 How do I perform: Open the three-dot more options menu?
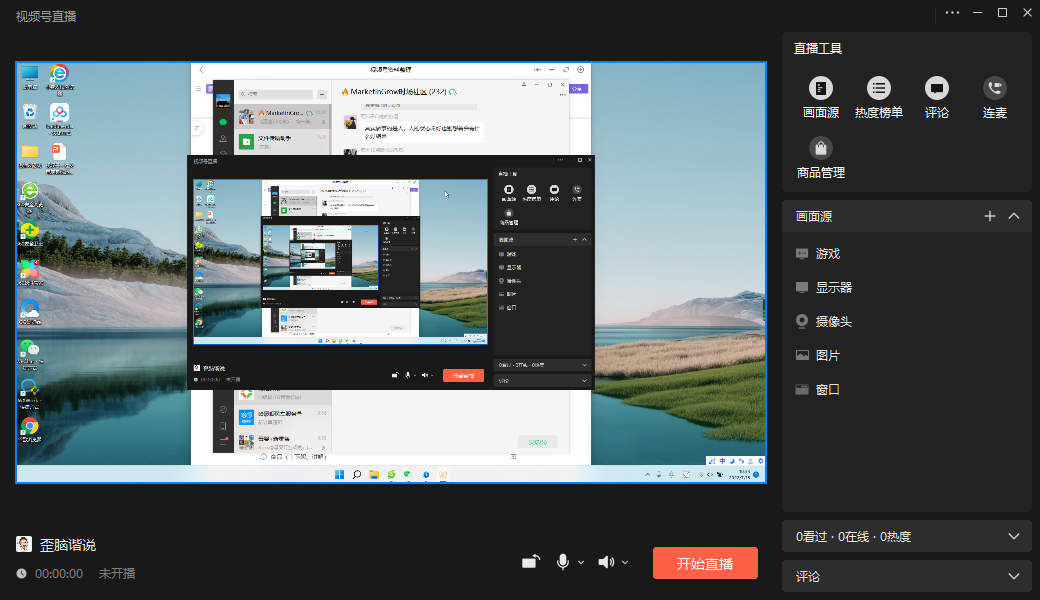[x=952, y=12]
